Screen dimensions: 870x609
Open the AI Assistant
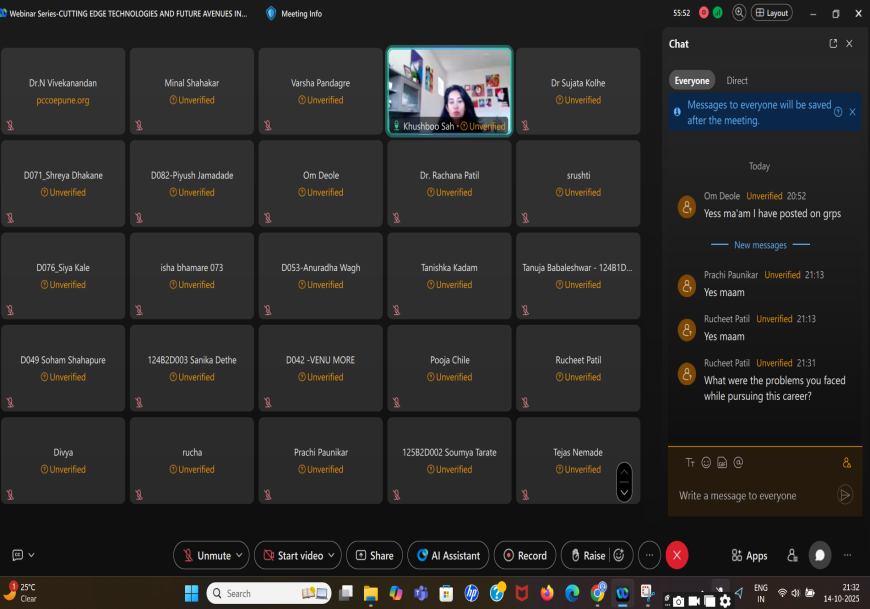point(448,555)
